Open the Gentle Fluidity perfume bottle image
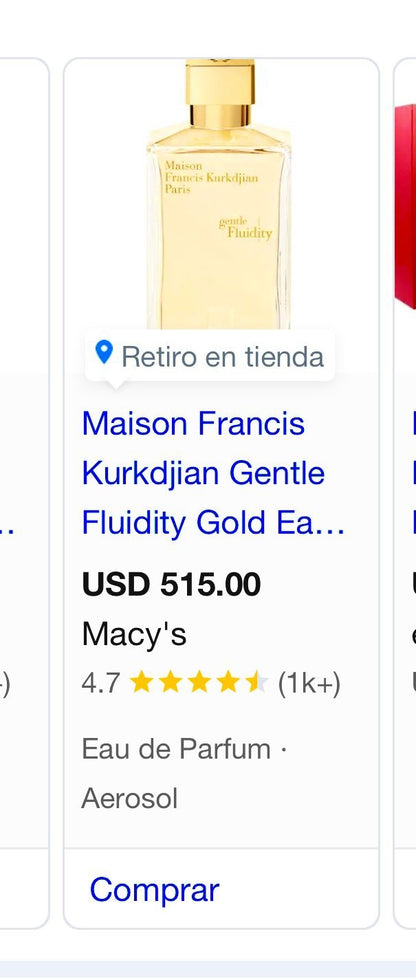416x978 pixels. [x=219, y=194]
